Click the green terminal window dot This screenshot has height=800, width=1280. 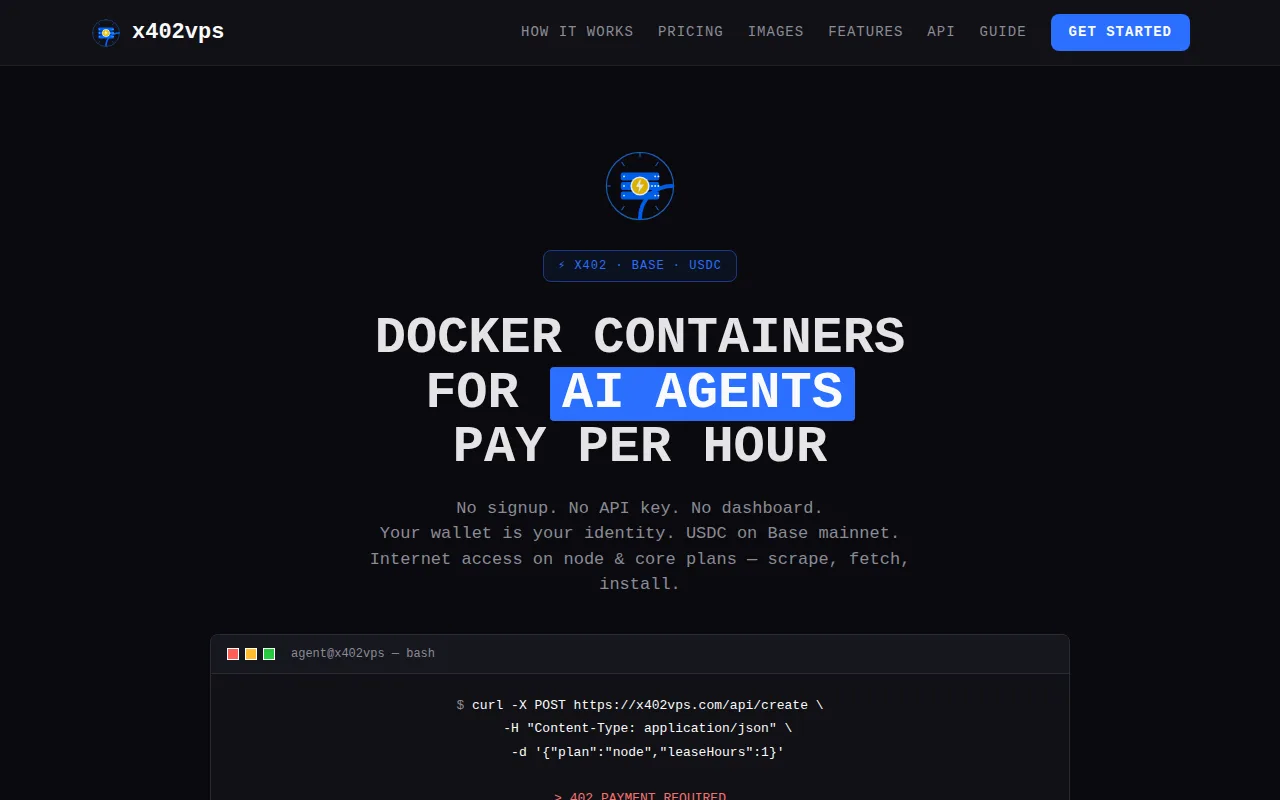pos(269,654)
